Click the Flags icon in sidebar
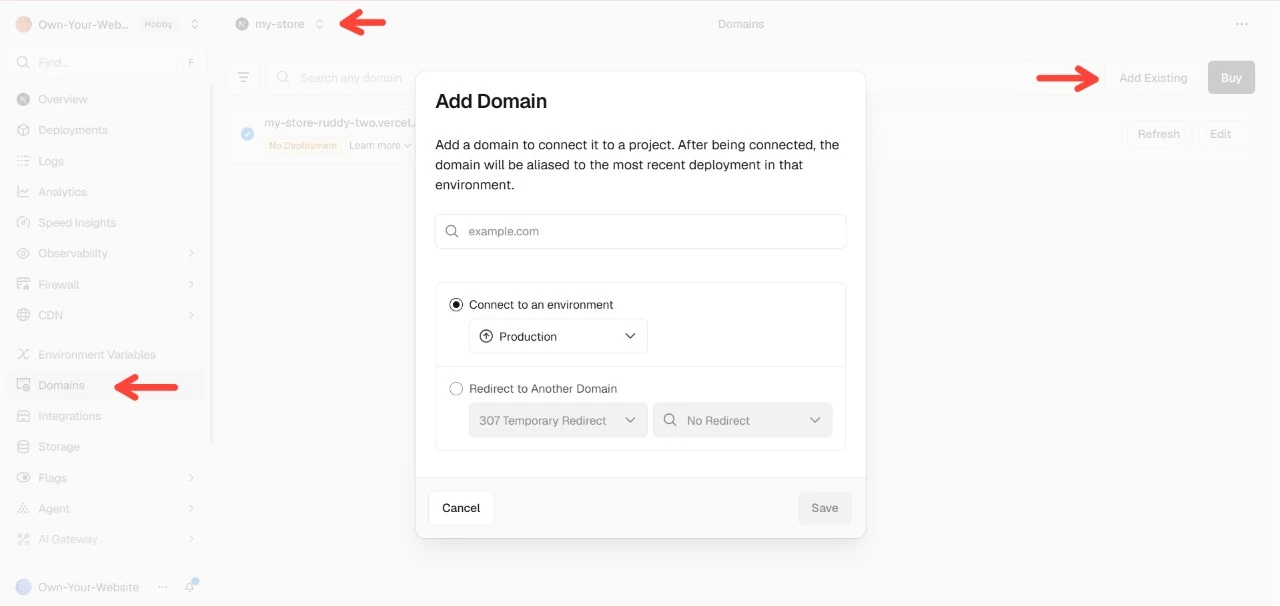Viewport: 1280px width, 606px height. point(23,478)
